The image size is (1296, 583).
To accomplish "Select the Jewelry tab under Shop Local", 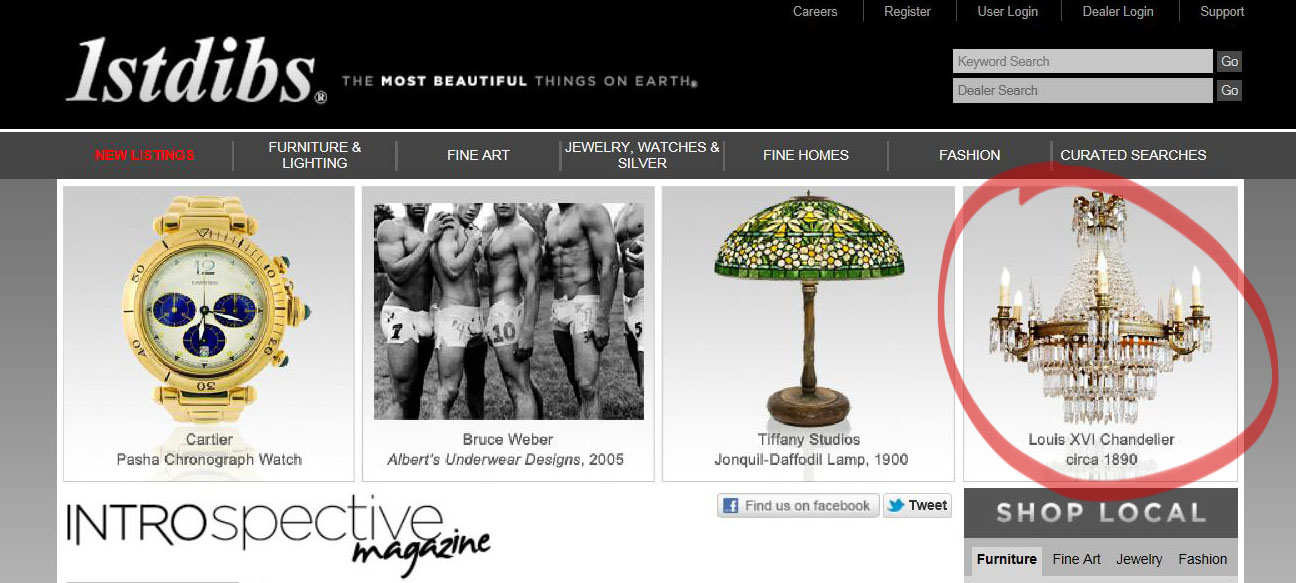I will [1139, 560].
